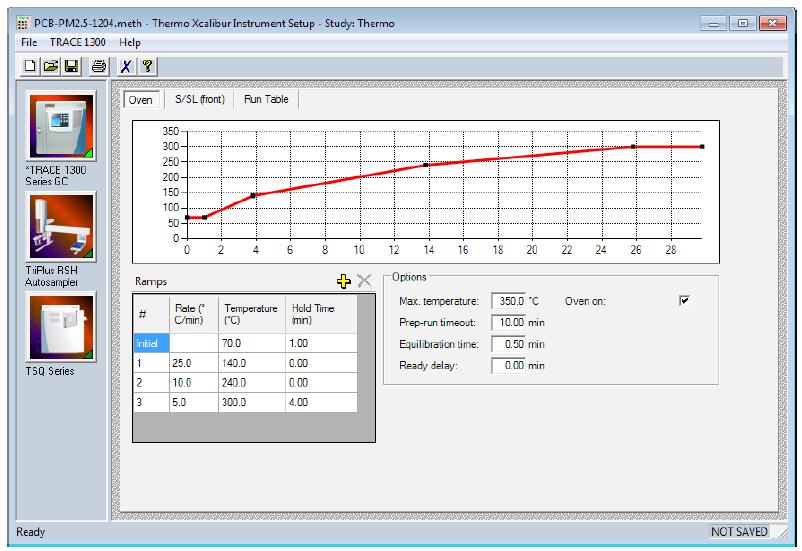Add a new ramp with the plus icon
Image resolution: width=802 pixels, height=551 pixels.
pos(344,282)
